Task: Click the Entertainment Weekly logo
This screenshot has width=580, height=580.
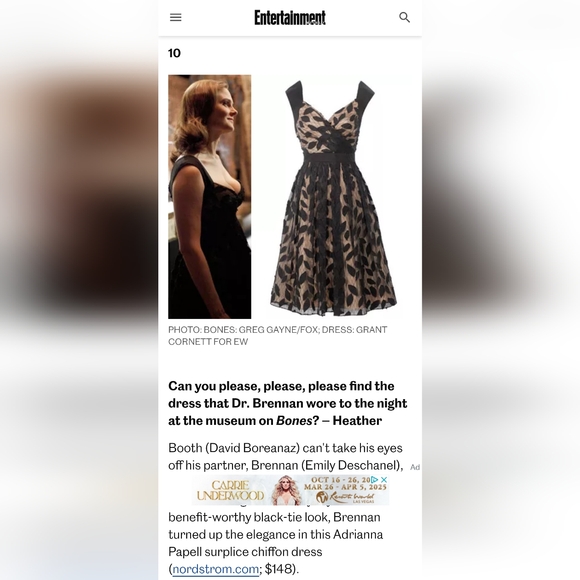Action: pos(290,17)
